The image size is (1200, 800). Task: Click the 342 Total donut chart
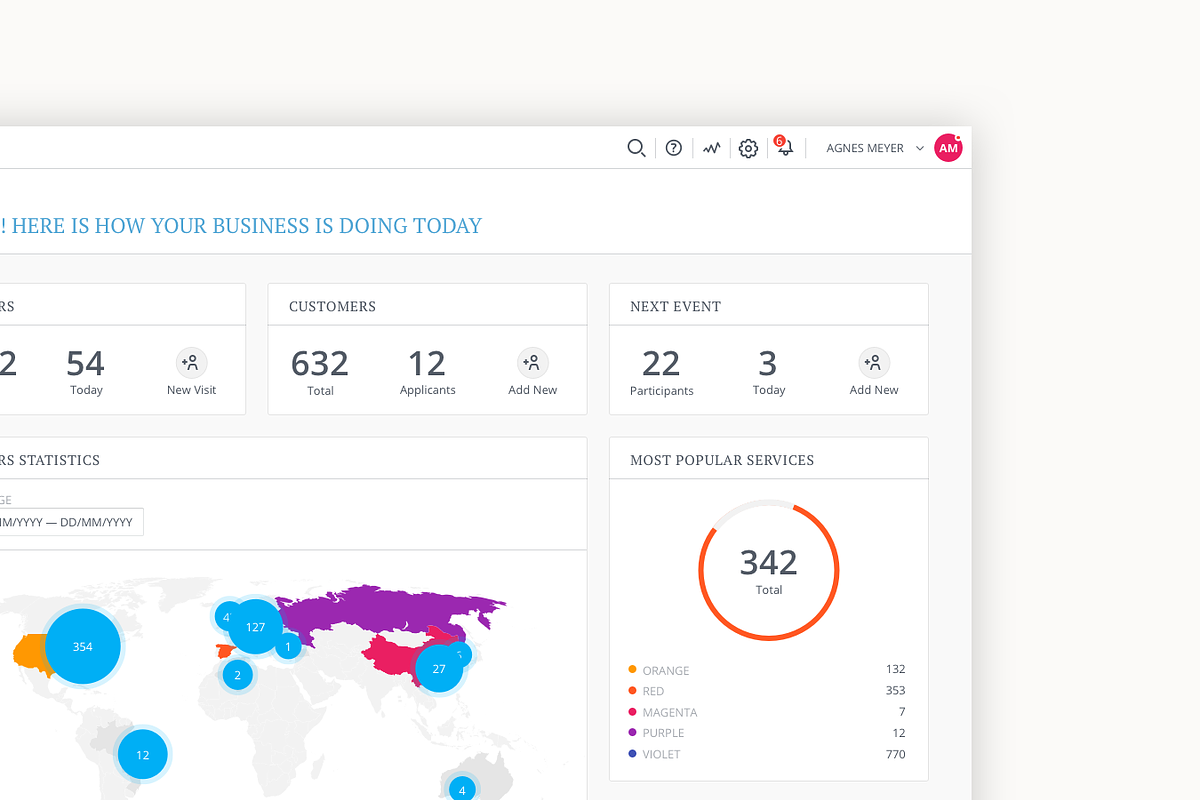click(x=768, y=570)
